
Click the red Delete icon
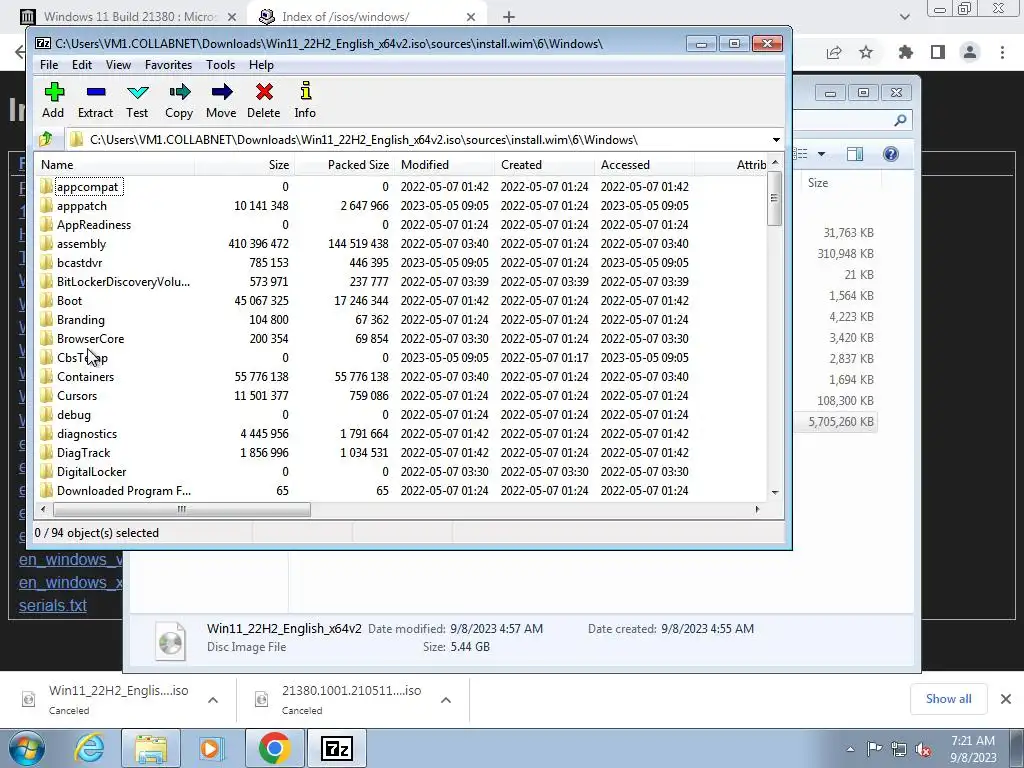click(x=264, y=100)
